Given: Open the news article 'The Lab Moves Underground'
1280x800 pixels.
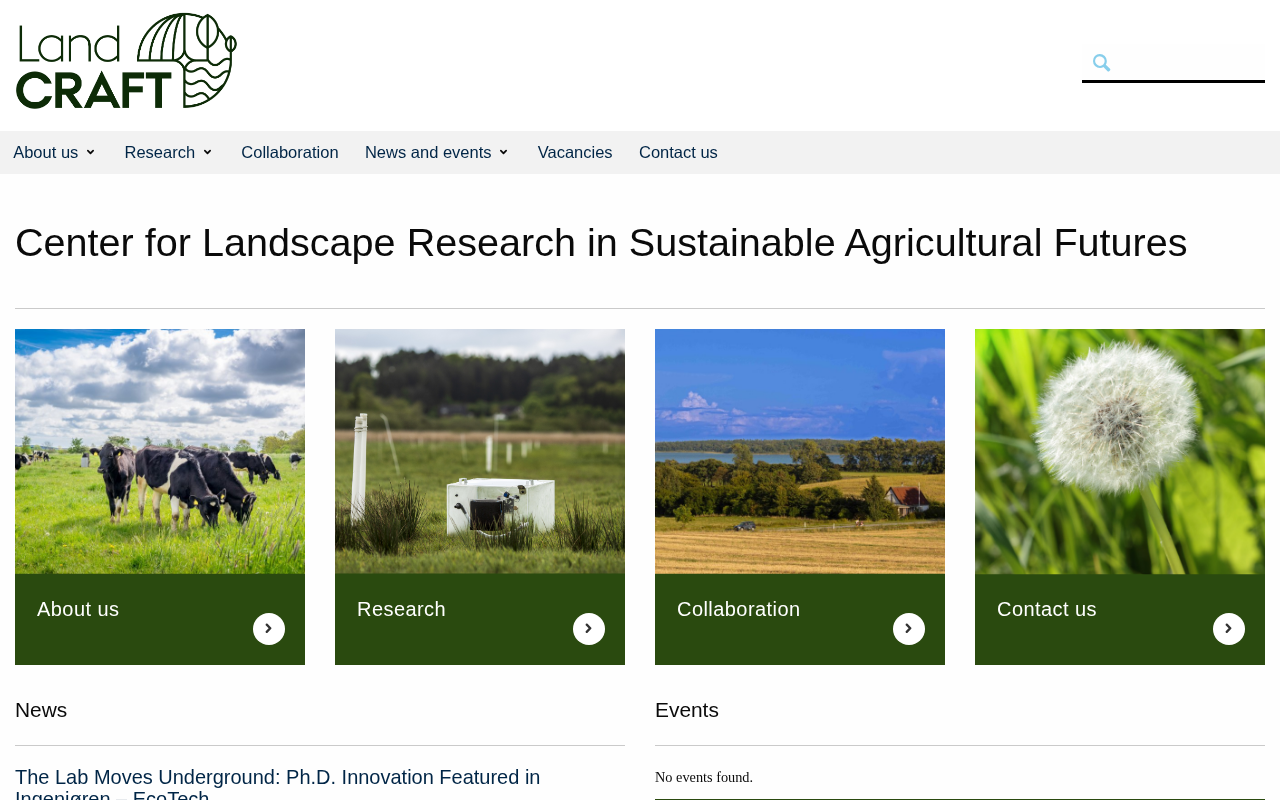Looking at the screenshot, I should (x=278, y=783).
